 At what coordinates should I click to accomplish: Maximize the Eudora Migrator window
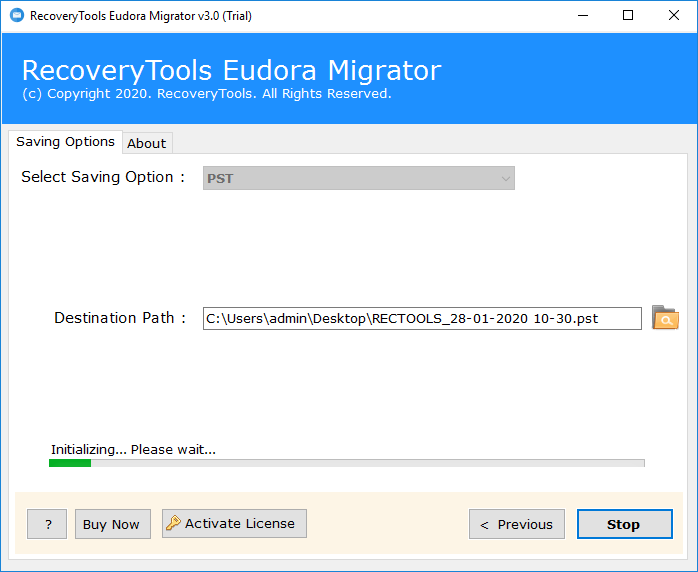pyautogui.click(x=628, y=16)
